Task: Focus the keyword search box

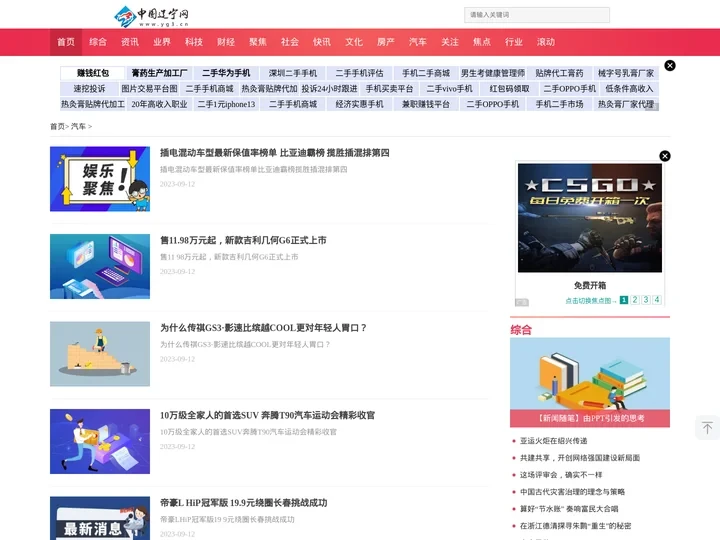Action: [537, 15]
